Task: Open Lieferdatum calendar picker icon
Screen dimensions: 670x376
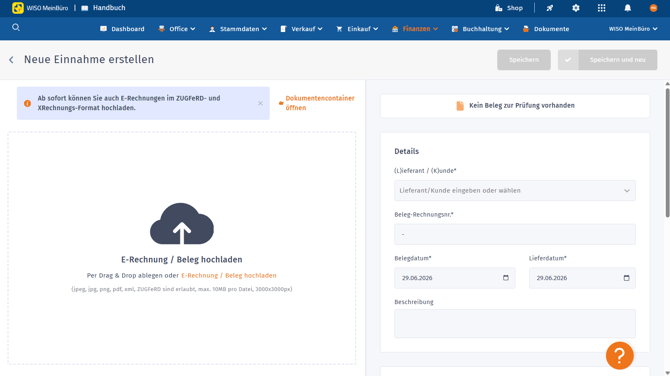Action: 626,278
